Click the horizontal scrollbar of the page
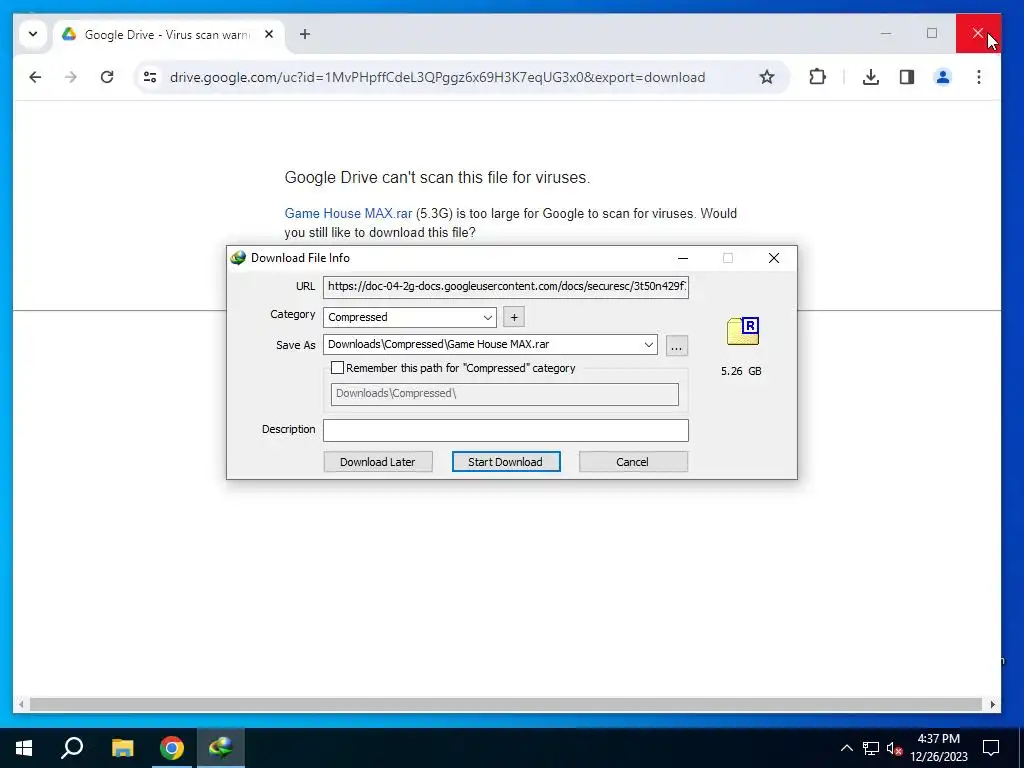The height and width of the screenshot is (768, 1024). click(x=505, y=705)
